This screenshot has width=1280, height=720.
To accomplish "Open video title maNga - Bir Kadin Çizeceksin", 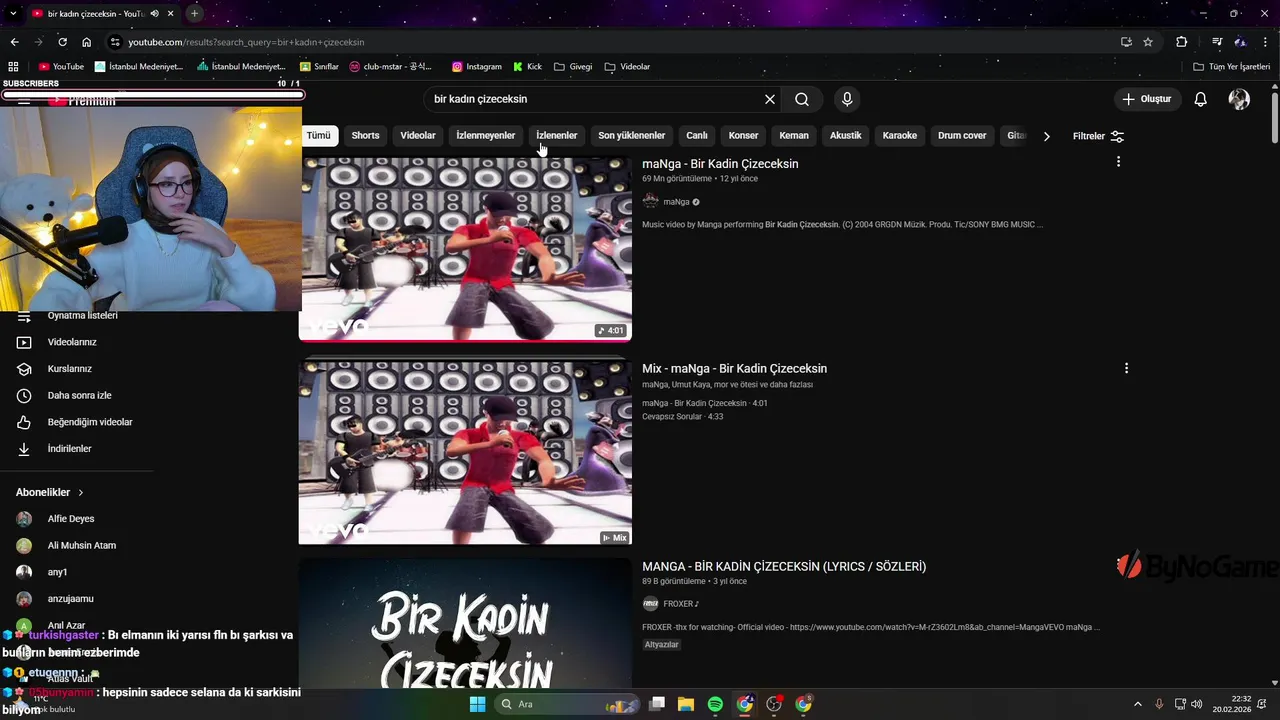I will [x=720, y=164].
